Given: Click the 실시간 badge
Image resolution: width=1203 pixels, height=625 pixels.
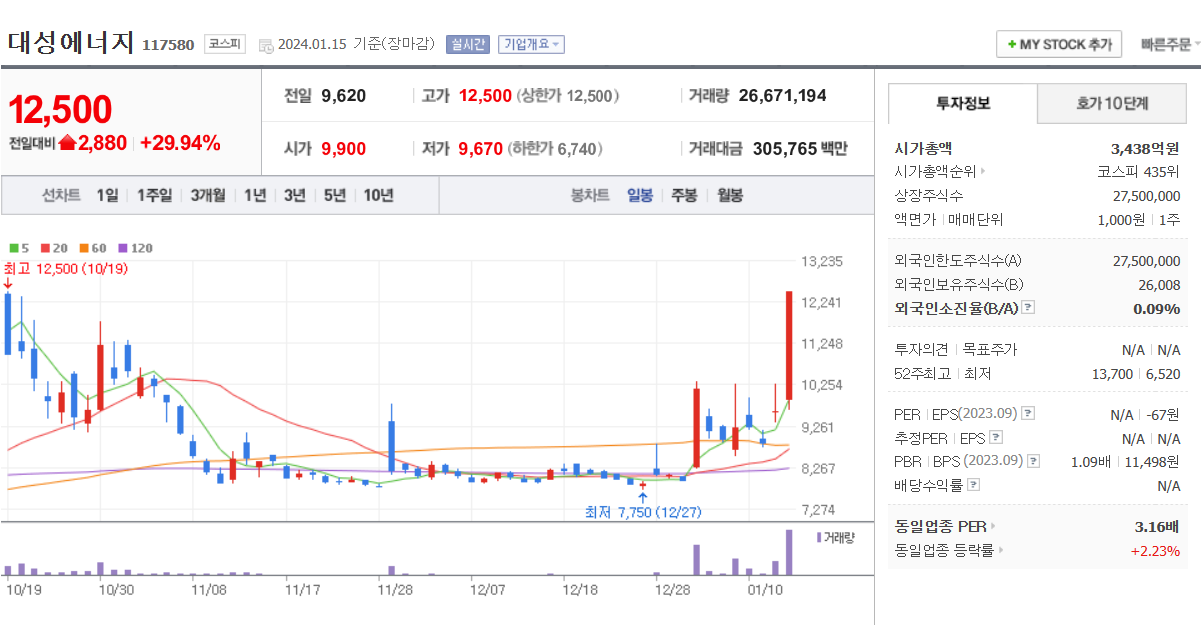Looking at the screenshot, I should coord(468,44).
